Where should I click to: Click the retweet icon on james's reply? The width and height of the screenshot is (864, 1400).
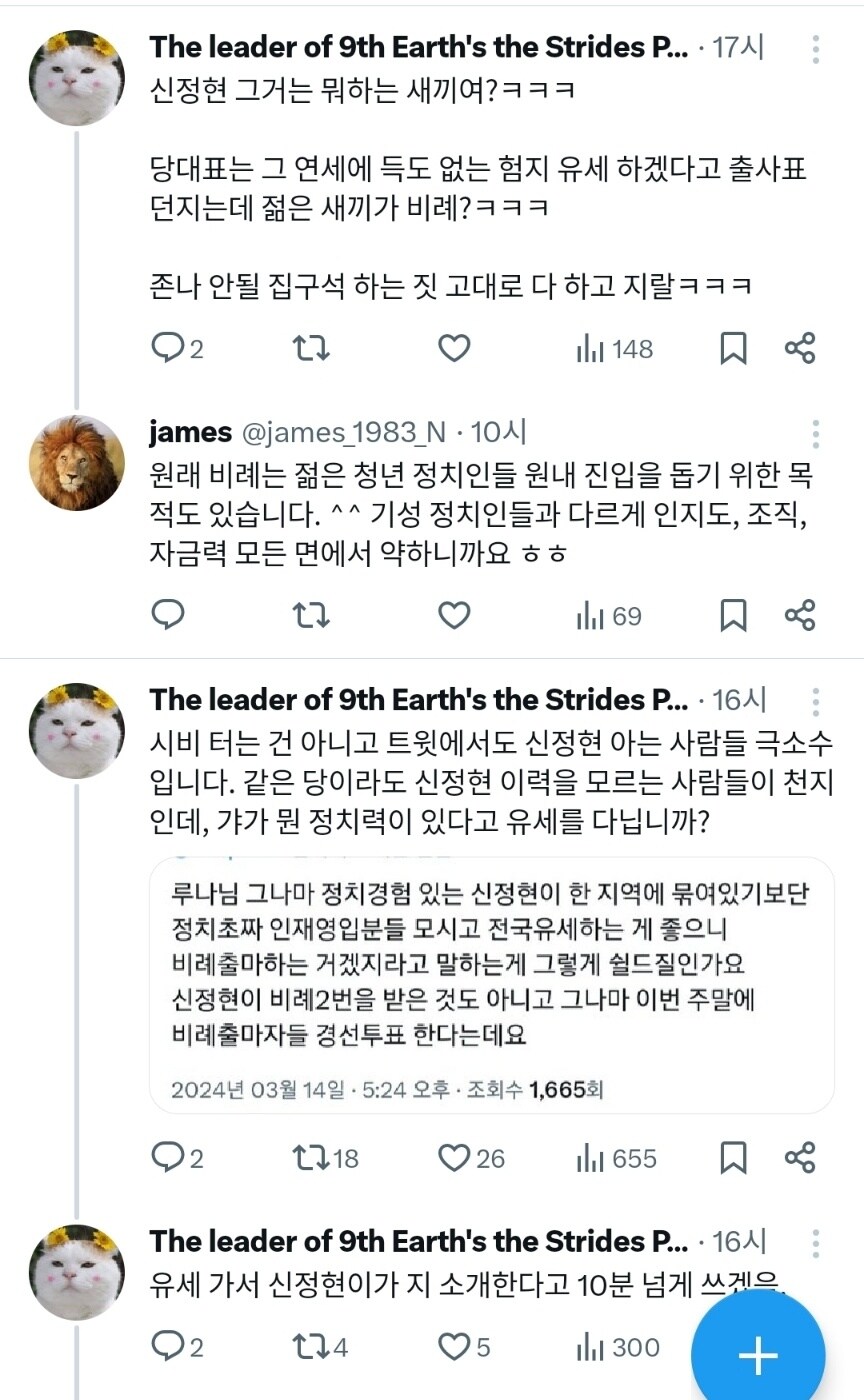310,615
